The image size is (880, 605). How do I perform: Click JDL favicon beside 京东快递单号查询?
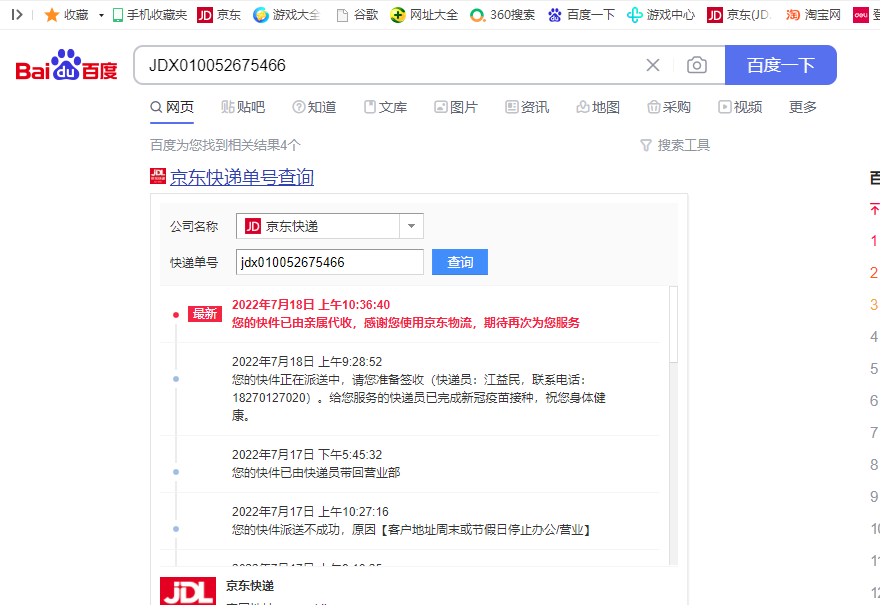(158, 176)
